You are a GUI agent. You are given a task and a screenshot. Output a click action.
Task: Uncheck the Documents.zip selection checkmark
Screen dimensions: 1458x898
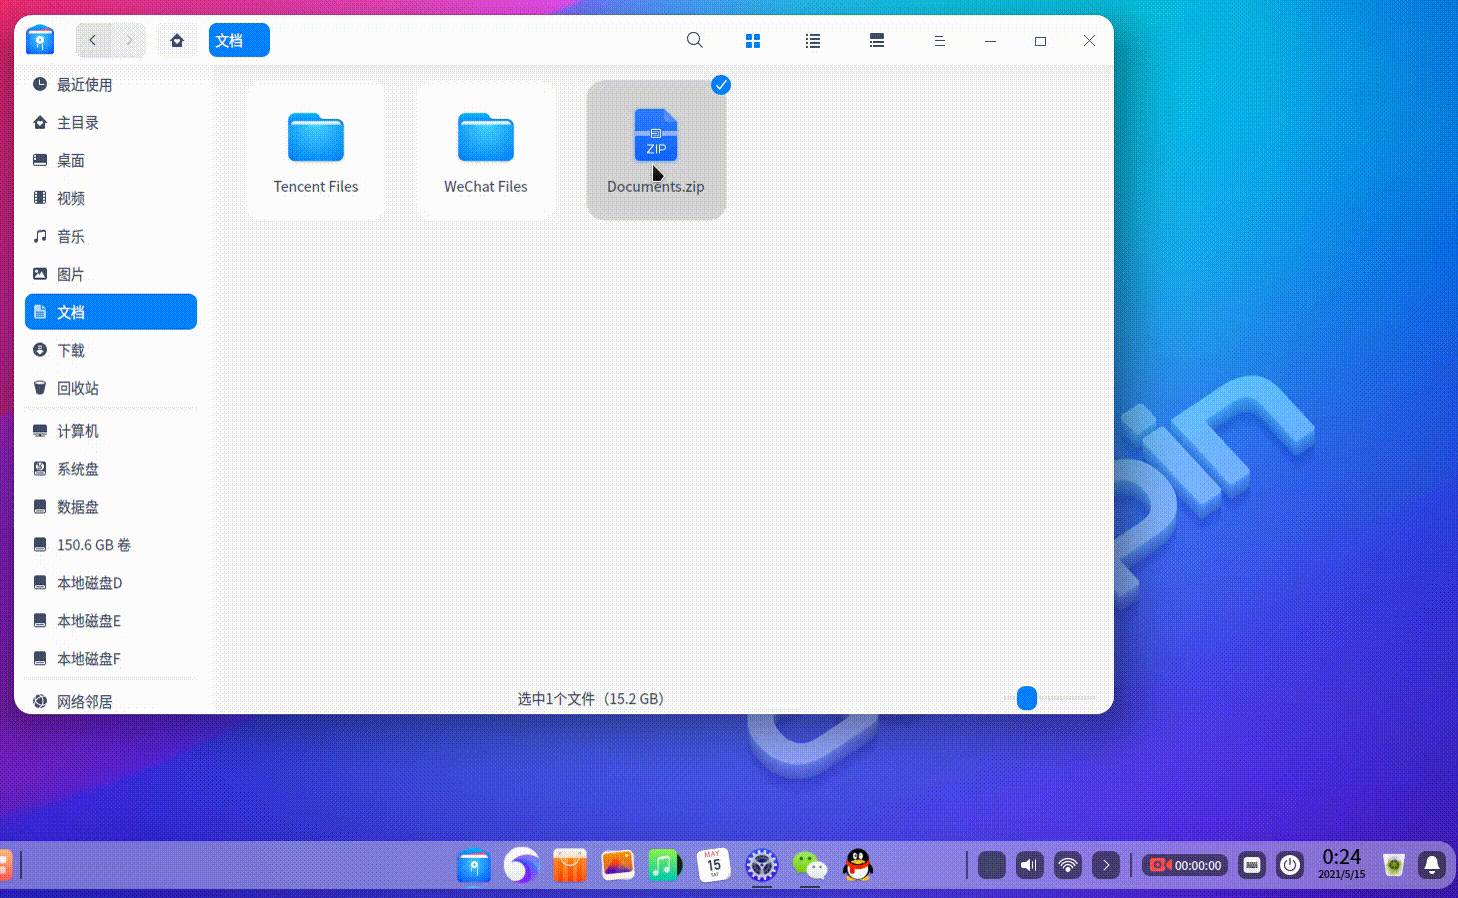click(720, 86)
